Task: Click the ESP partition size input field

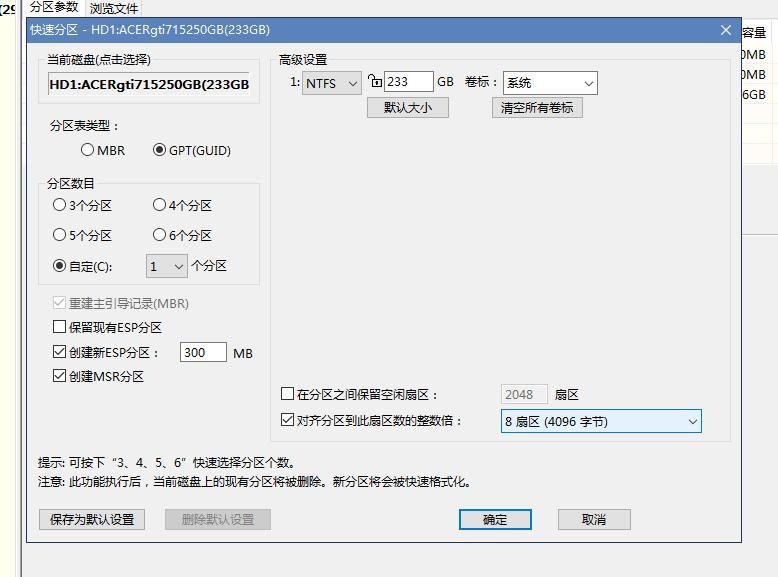Action: [203, 352]
